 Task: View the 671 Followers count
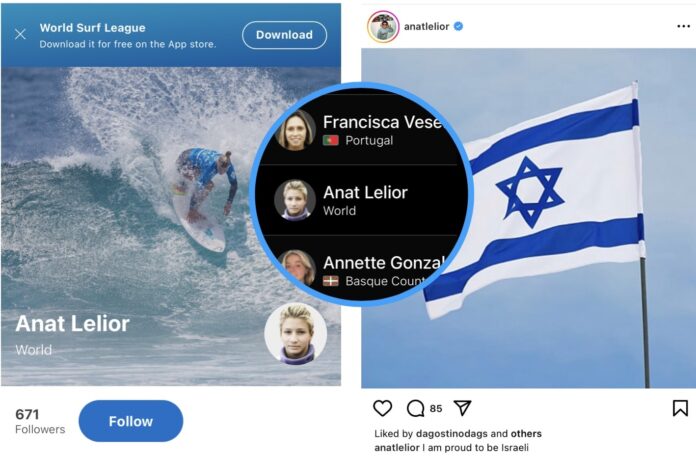click(40, 421)
